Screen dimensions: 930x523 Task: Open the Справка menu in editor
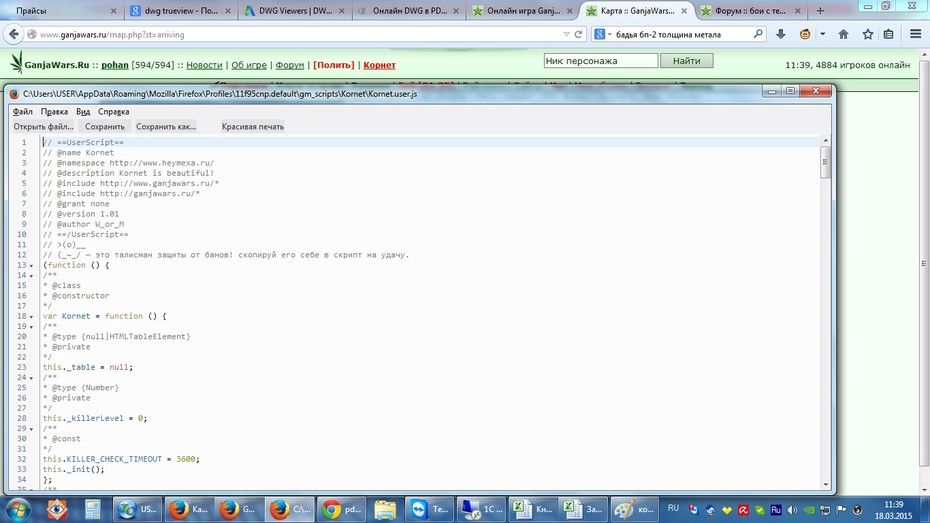pos(113,111)
